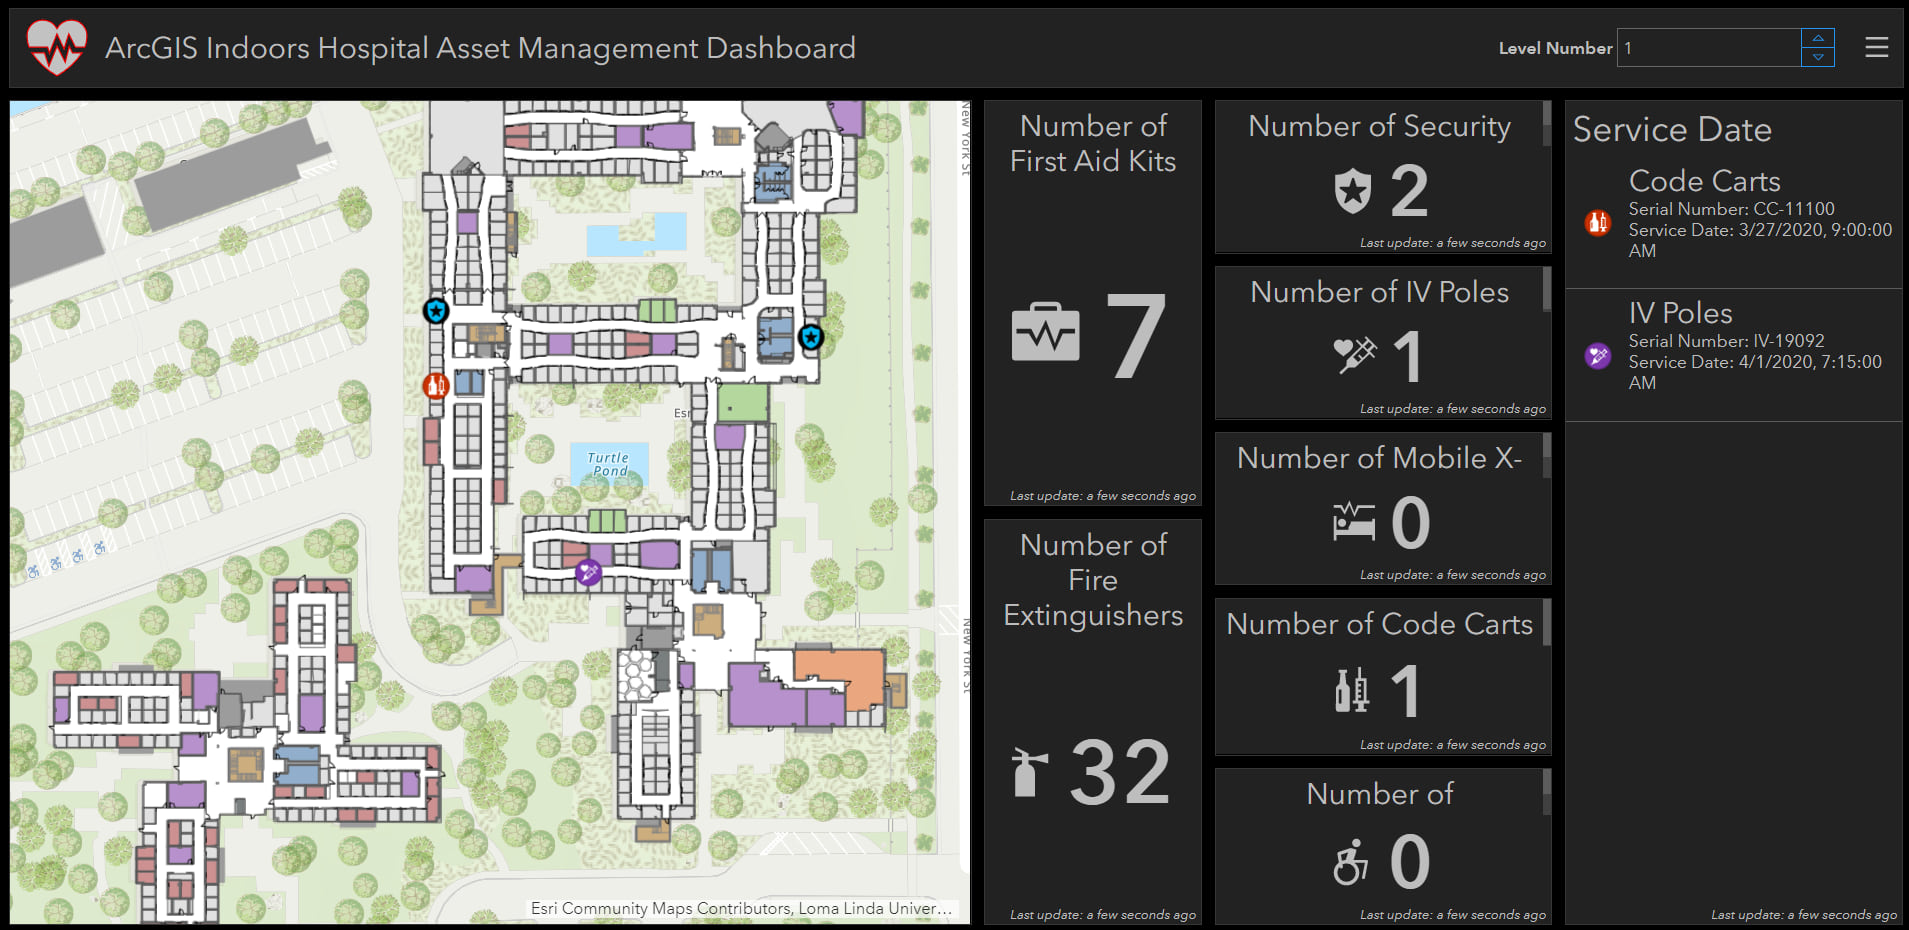Click the wheelchair indicator icon
This screenshot has width=1909, height=930.
(1350, 862)
